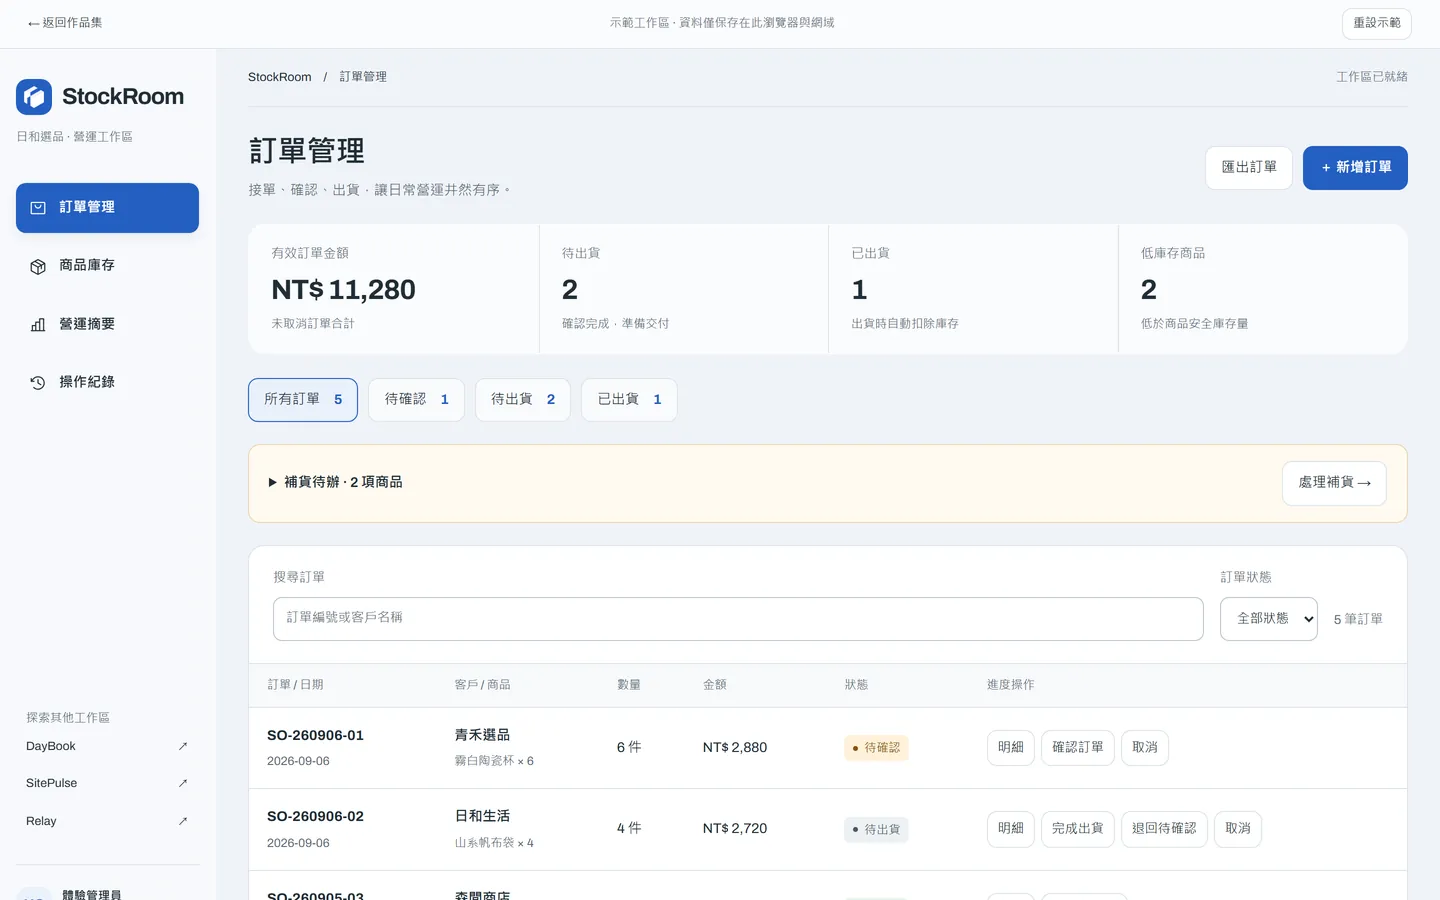Open 操作紀錄 in the sidebar

(x=108, y=382)
